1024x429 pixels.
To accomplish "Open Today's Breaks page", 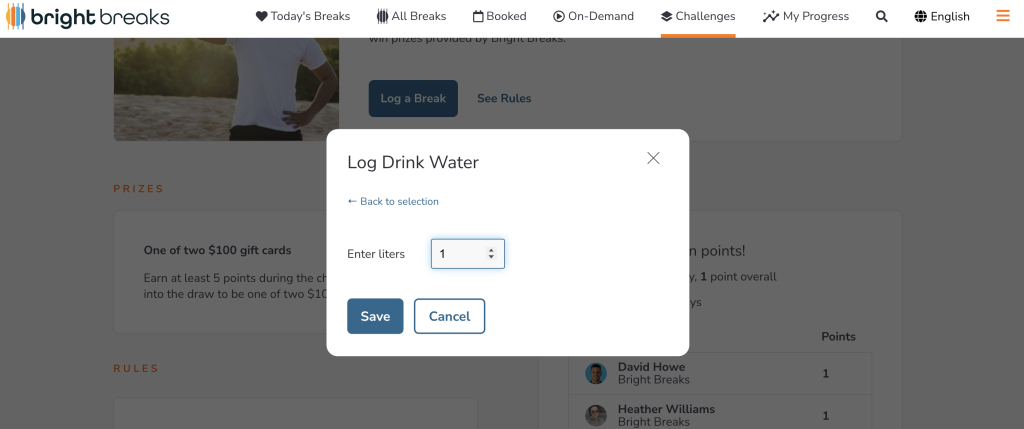I will pyautogui.click(x=304, y=16).
